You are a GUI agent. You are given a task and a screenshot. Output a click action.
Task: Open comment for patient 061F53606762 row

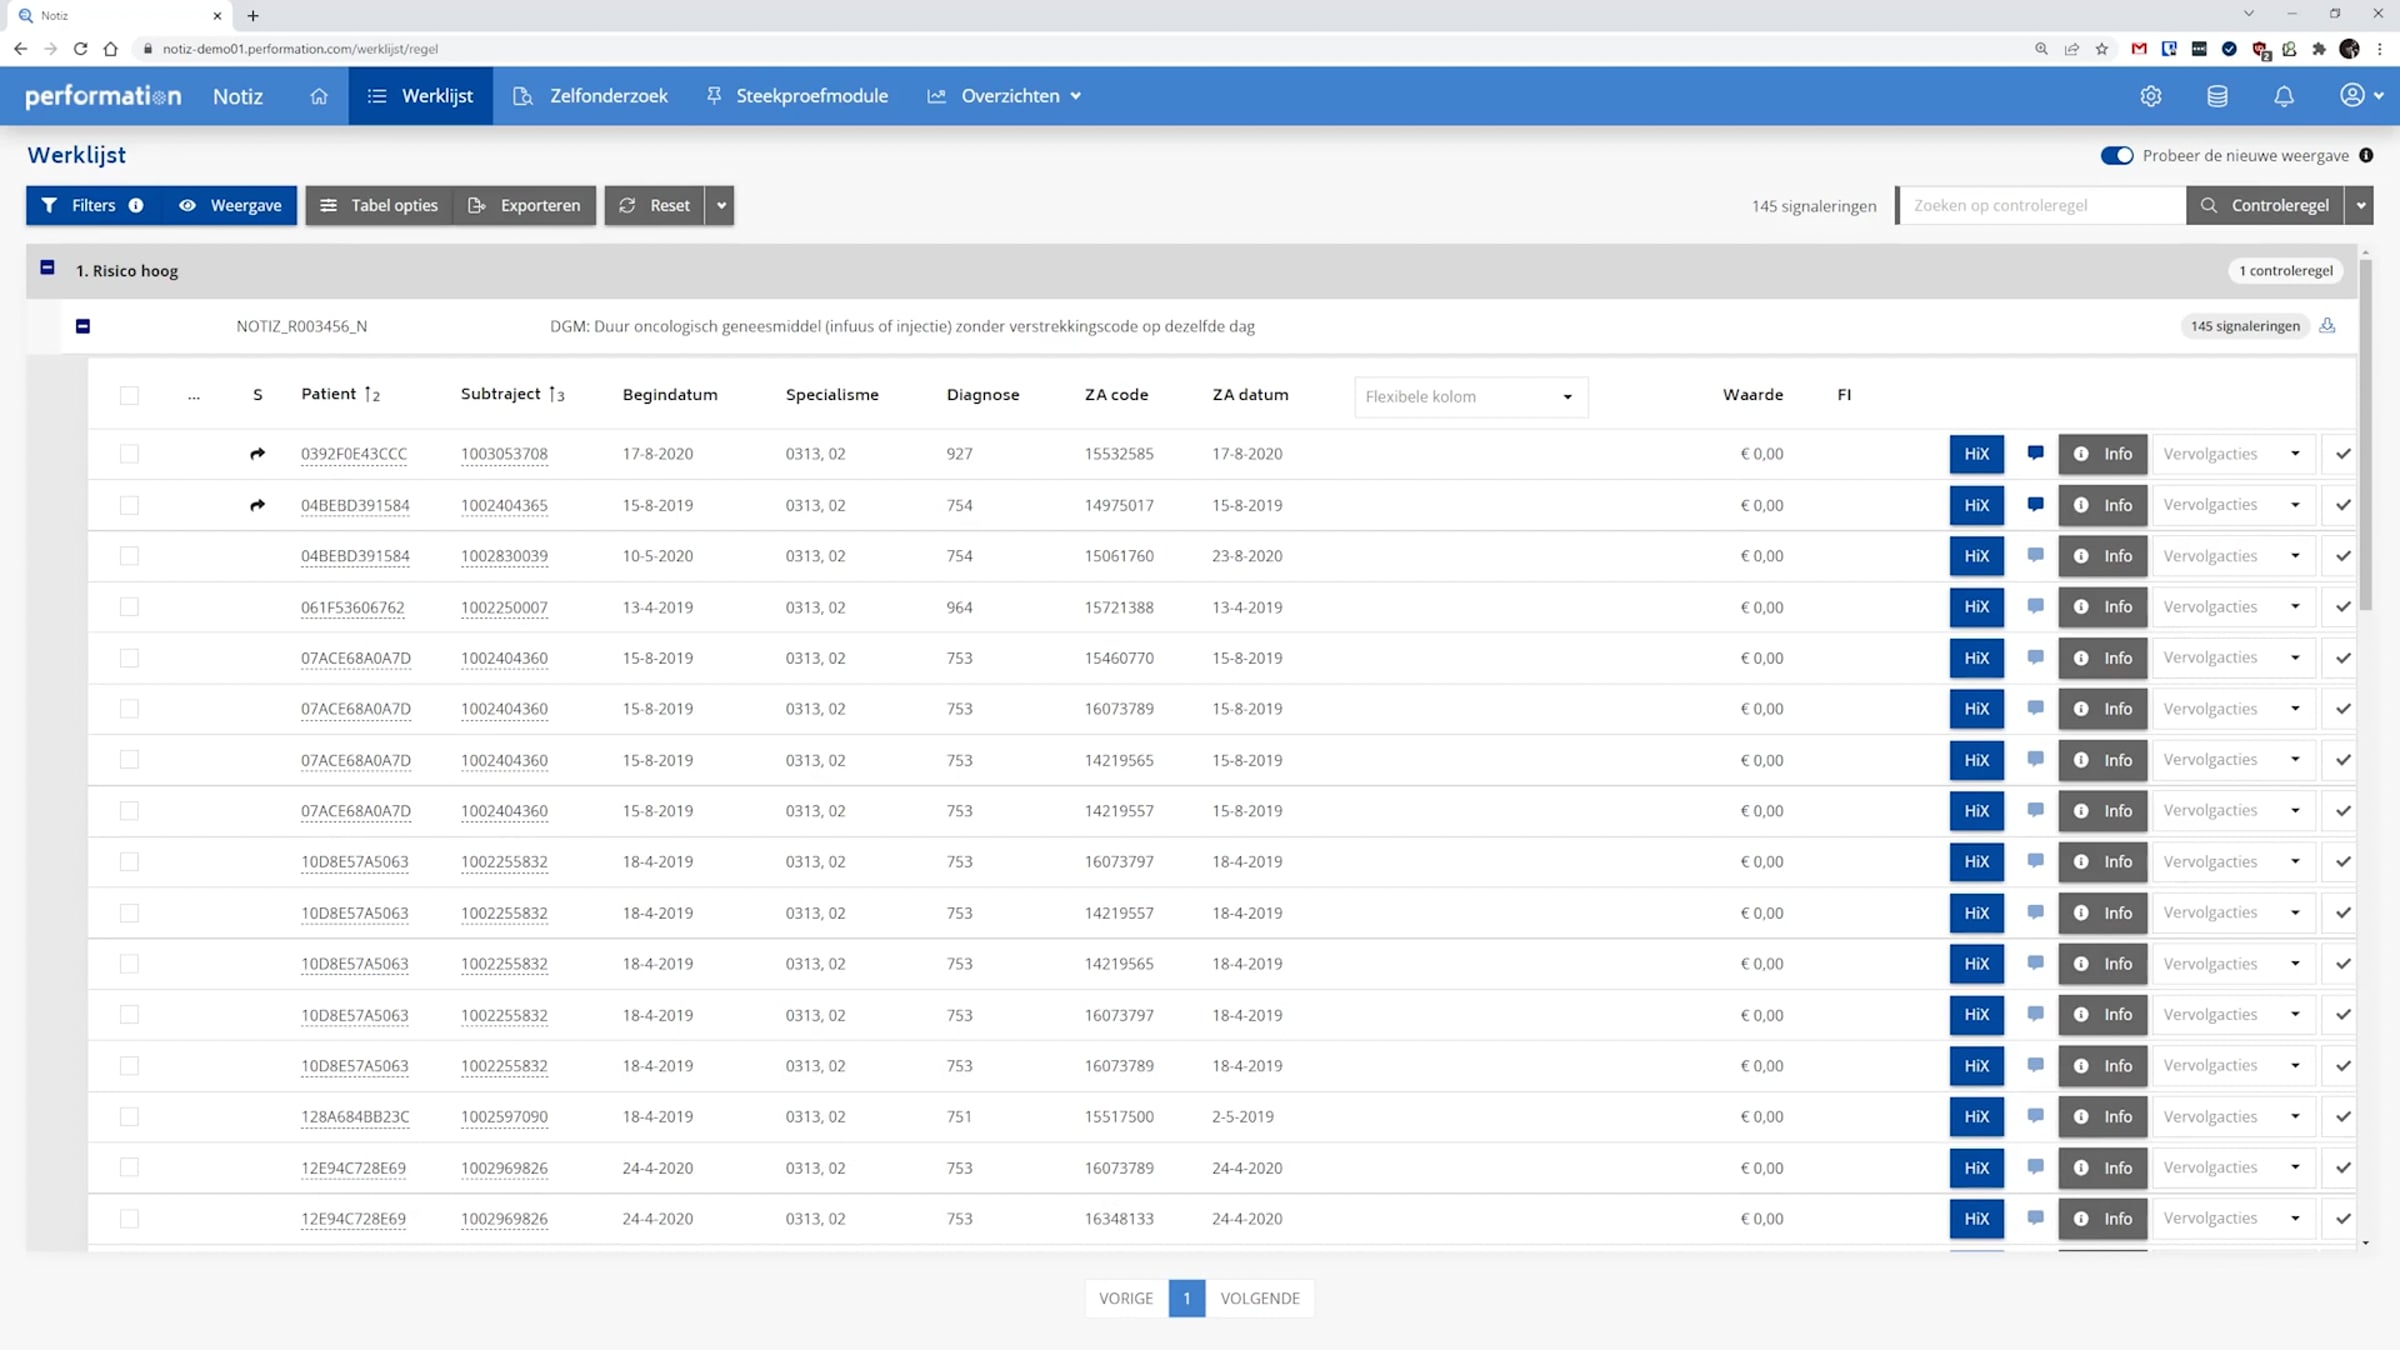[x=2035, y=606]
